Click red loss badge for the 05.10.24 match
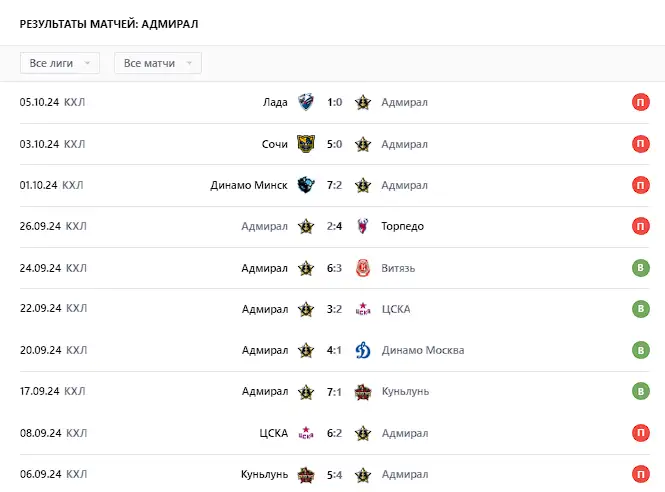 [640, 102]
